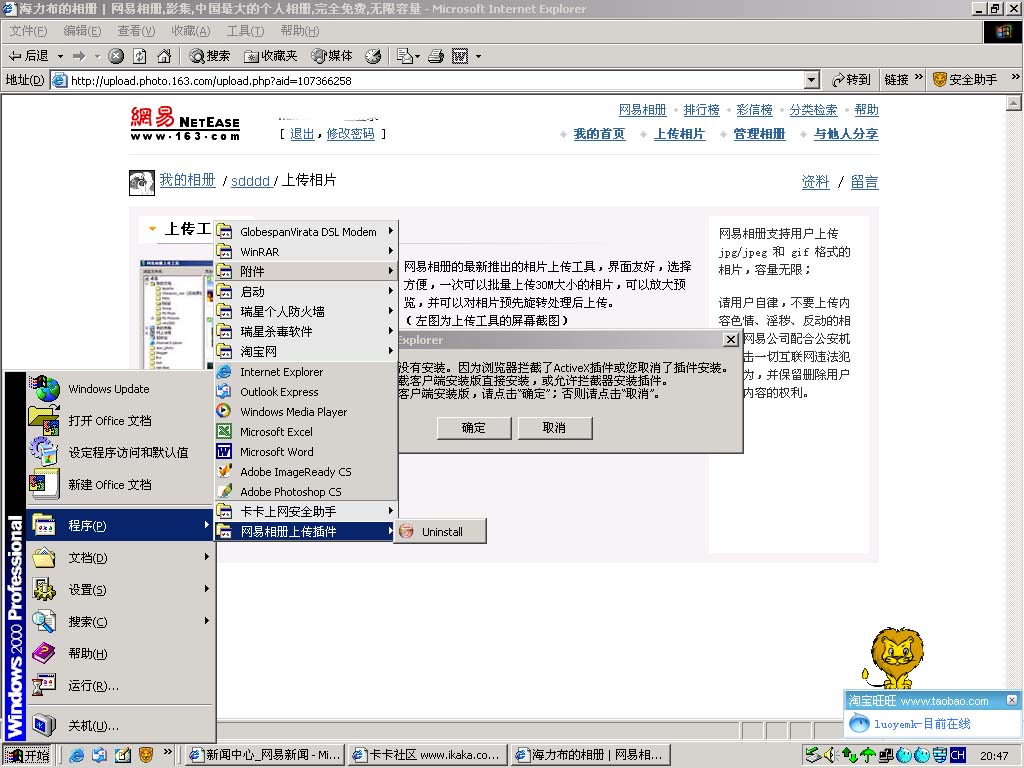Launch Microsoft Word from Programs menu

pyautogui.click(x=306, y=452)
